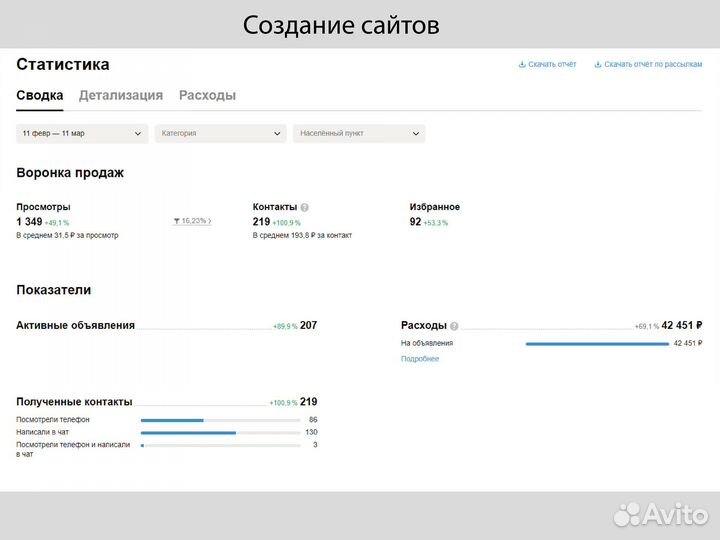Image resolution: width=720 pixels, height=540 pixels.
Task: Click the help icon next to Контакты
Action: click(x=304, y=208)
